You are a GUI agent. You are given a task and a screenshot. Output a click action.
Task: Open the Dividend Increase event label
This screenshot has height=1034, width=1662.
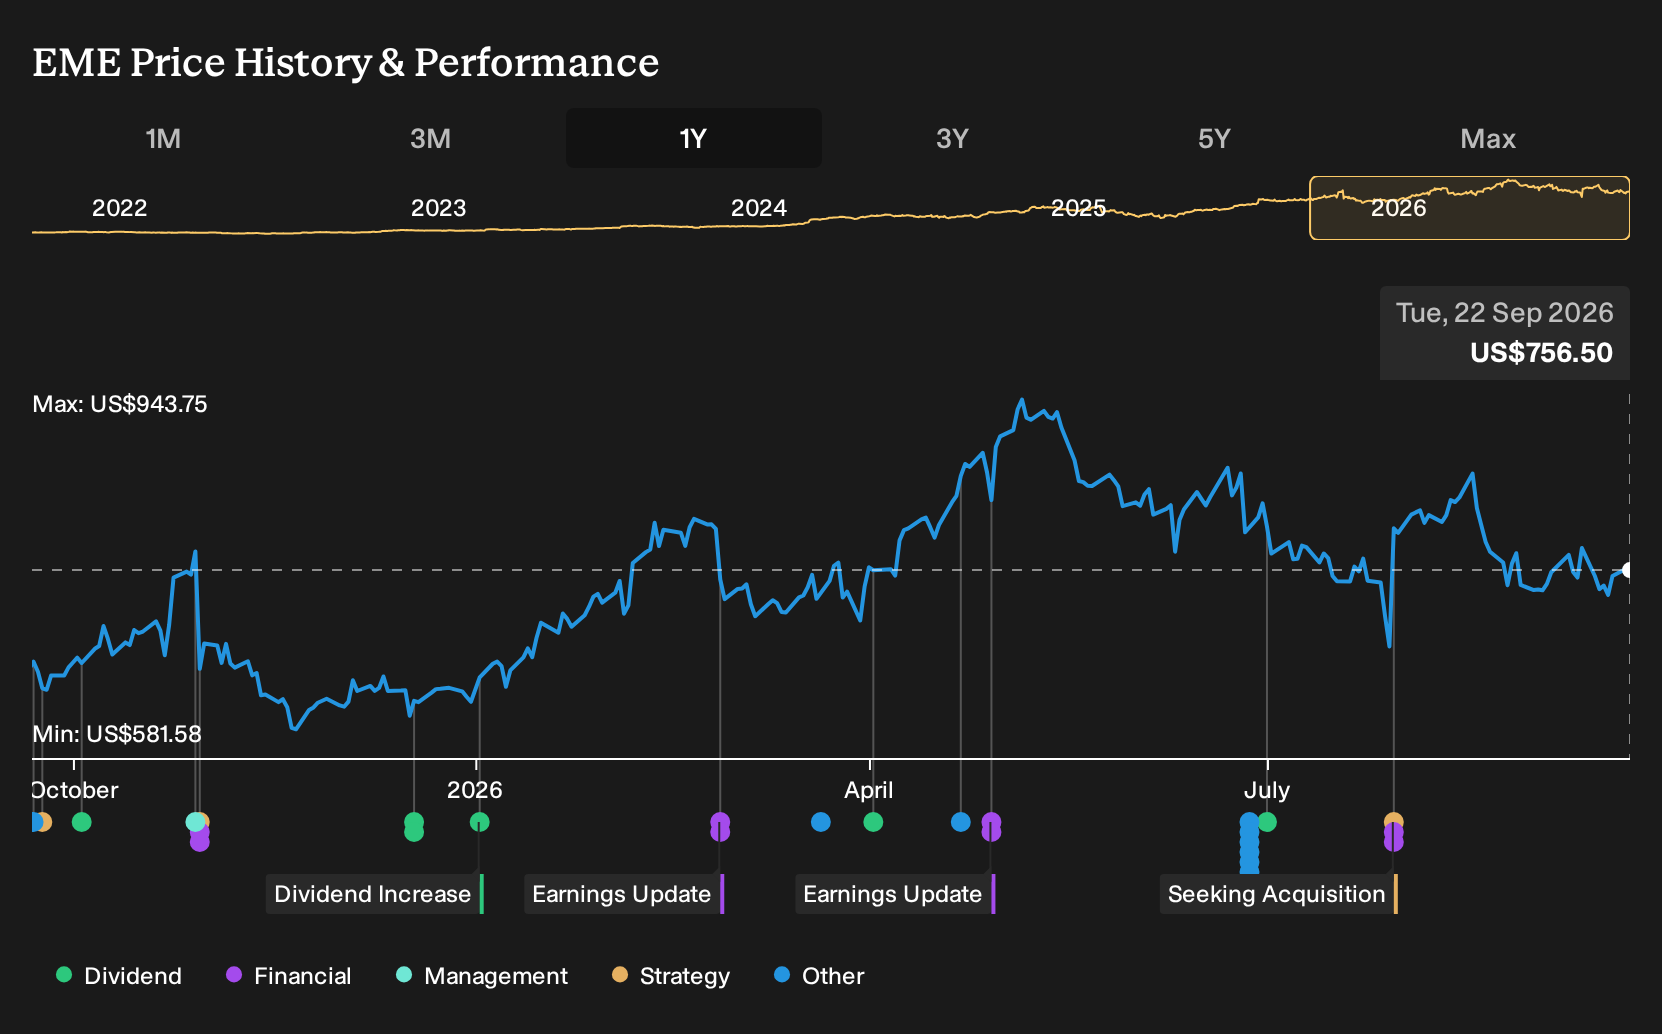[x=375, y=894]
